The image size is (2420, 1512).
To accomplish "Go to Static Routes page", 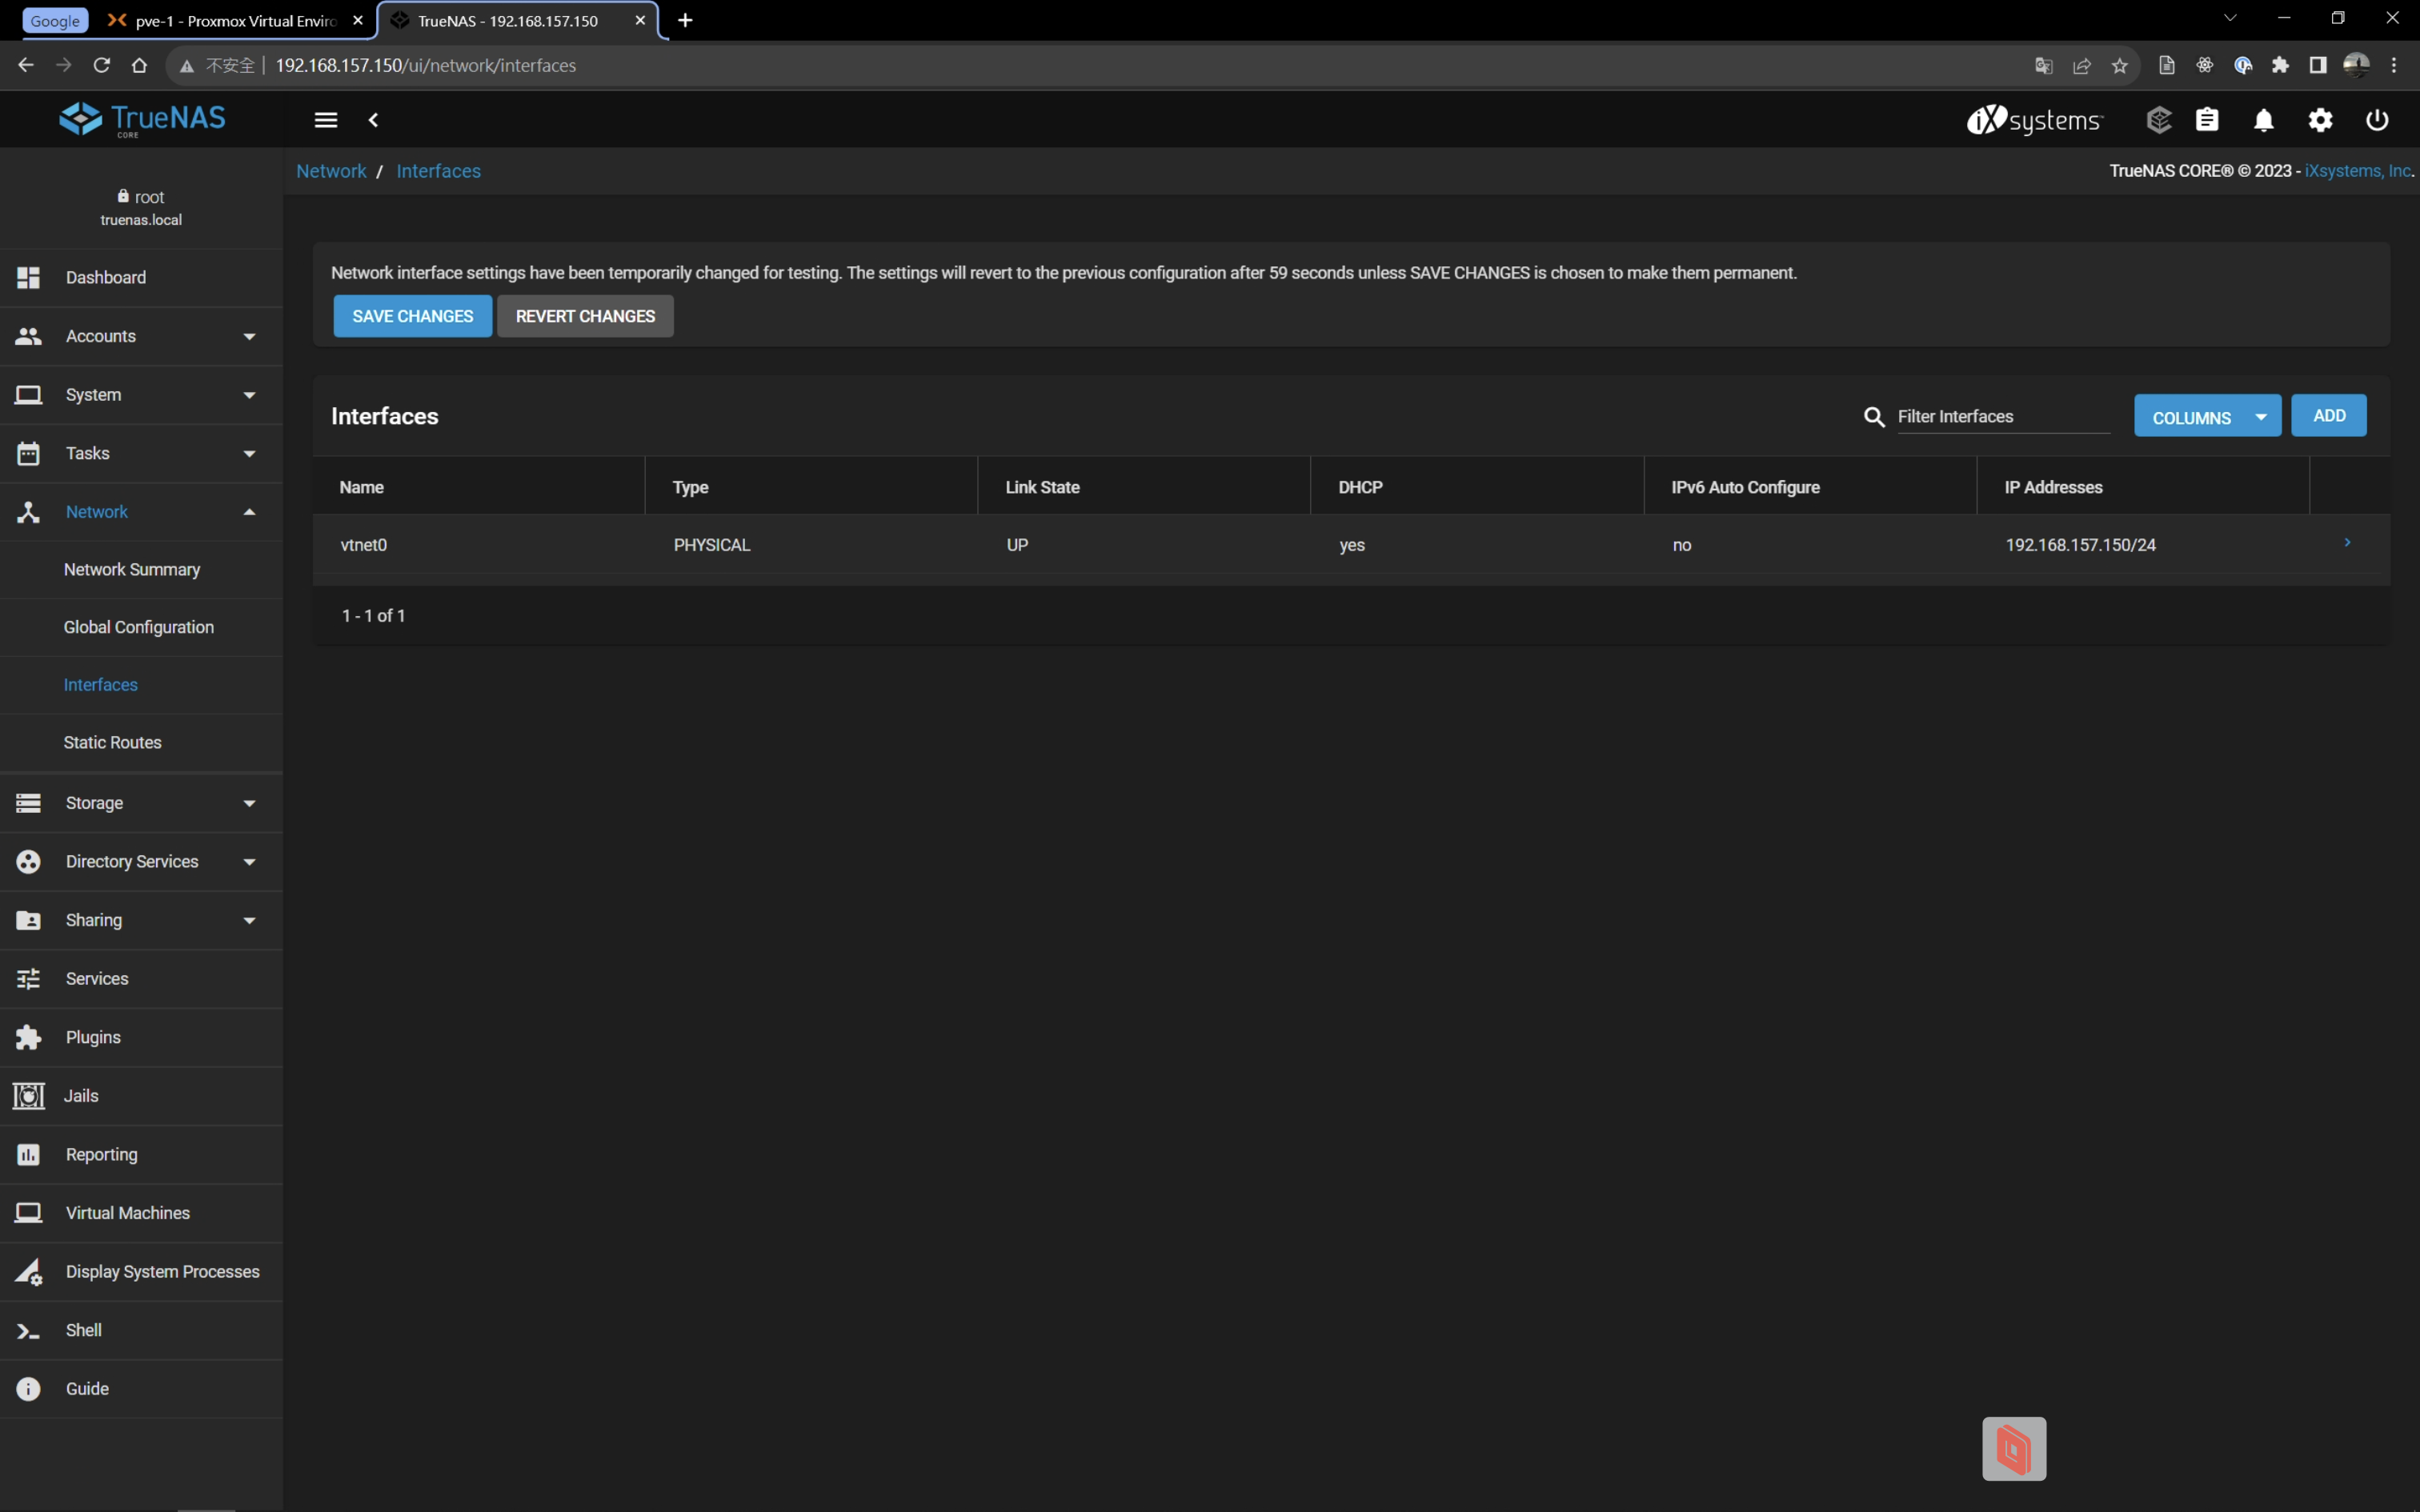I will tap(112, 742).
